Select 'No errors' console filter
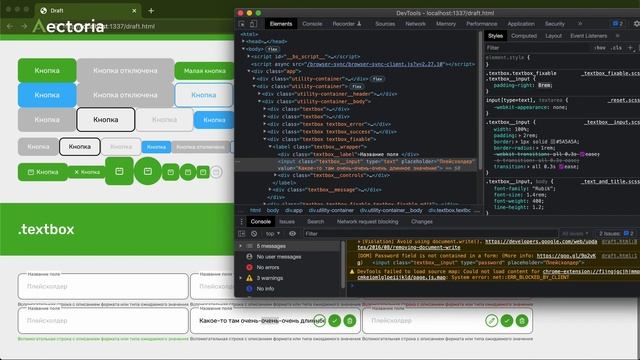The image size is (640, 360). coord(268,267)
